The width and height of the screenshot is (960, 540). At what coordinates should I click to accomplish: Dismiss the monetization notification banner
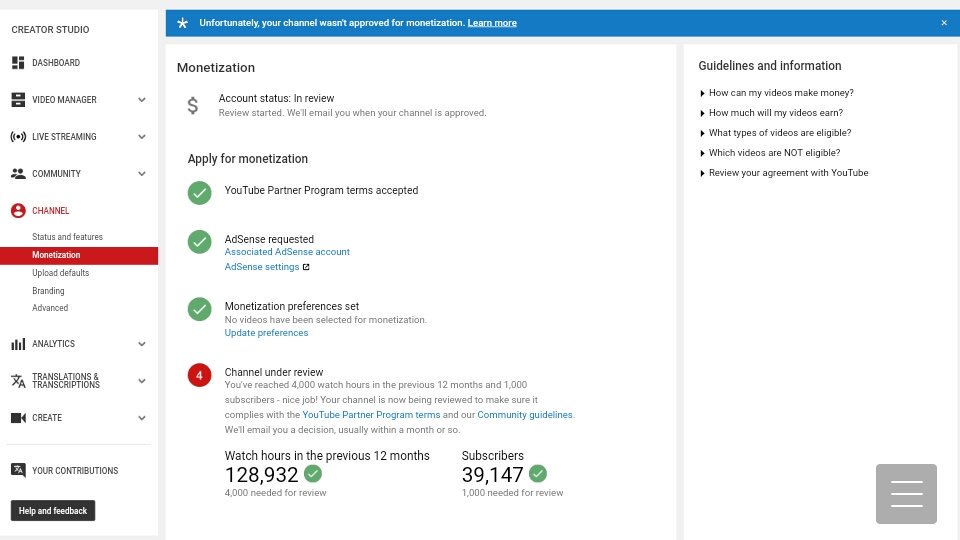pos(944,23)
